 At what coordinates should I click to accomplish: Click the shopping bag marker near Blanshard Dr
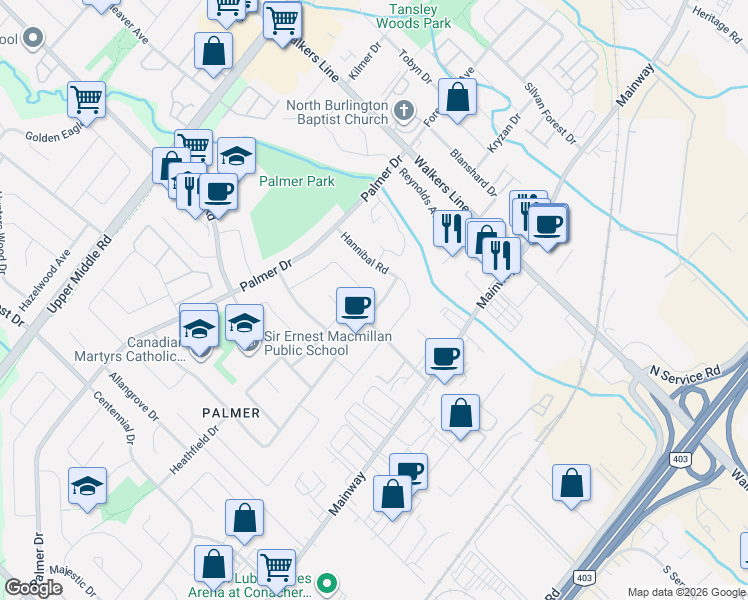click(x=457, y=98)
